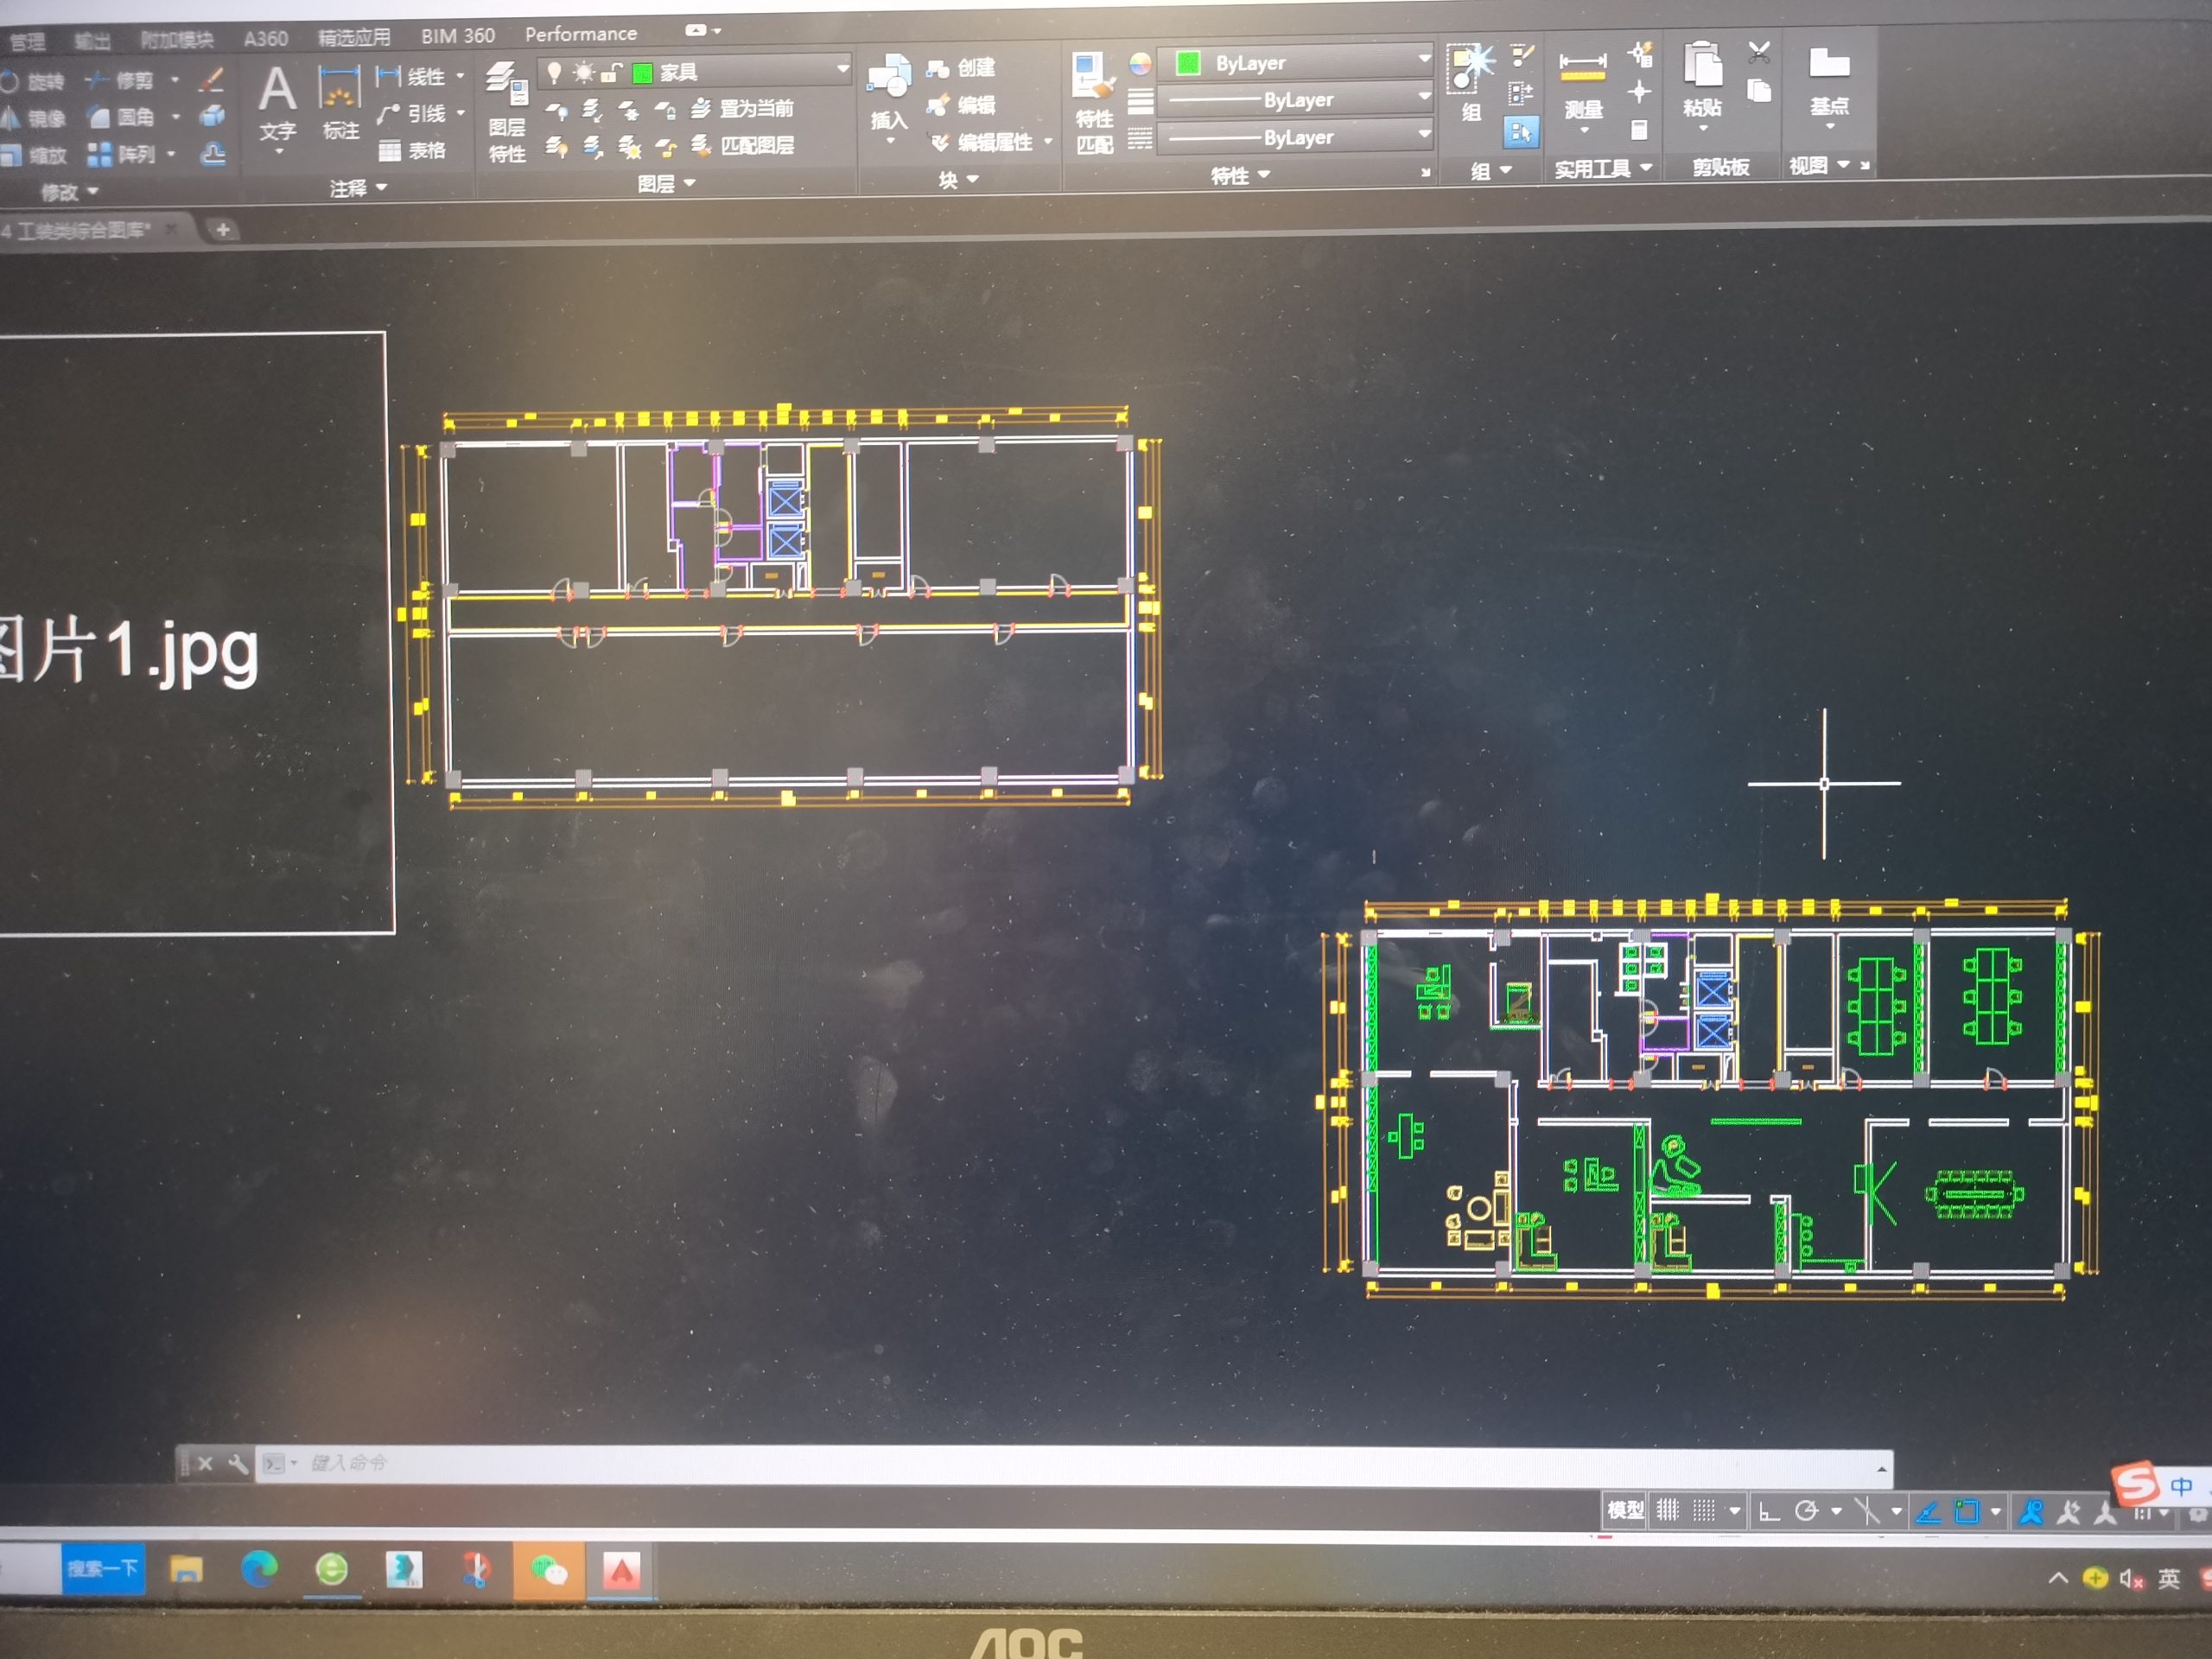2212x1659 pixels.
Task: Open the 家具 layer dropdown
Action: 842,70
